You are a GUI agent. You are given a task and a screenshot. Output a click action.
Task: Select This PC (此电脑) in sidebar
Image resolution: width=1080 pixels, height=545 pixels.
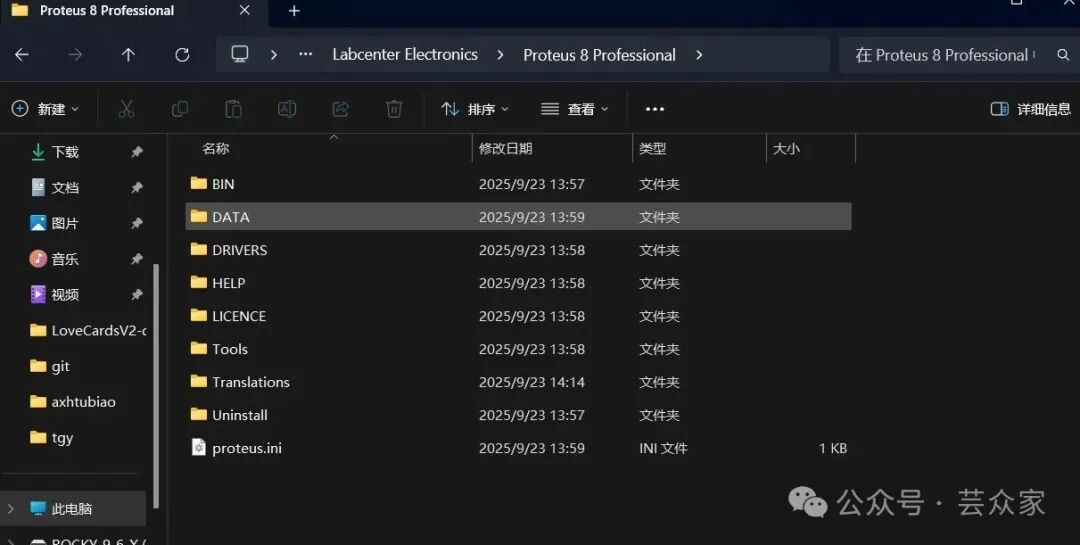pyautogui.click(x=72, y=508)
